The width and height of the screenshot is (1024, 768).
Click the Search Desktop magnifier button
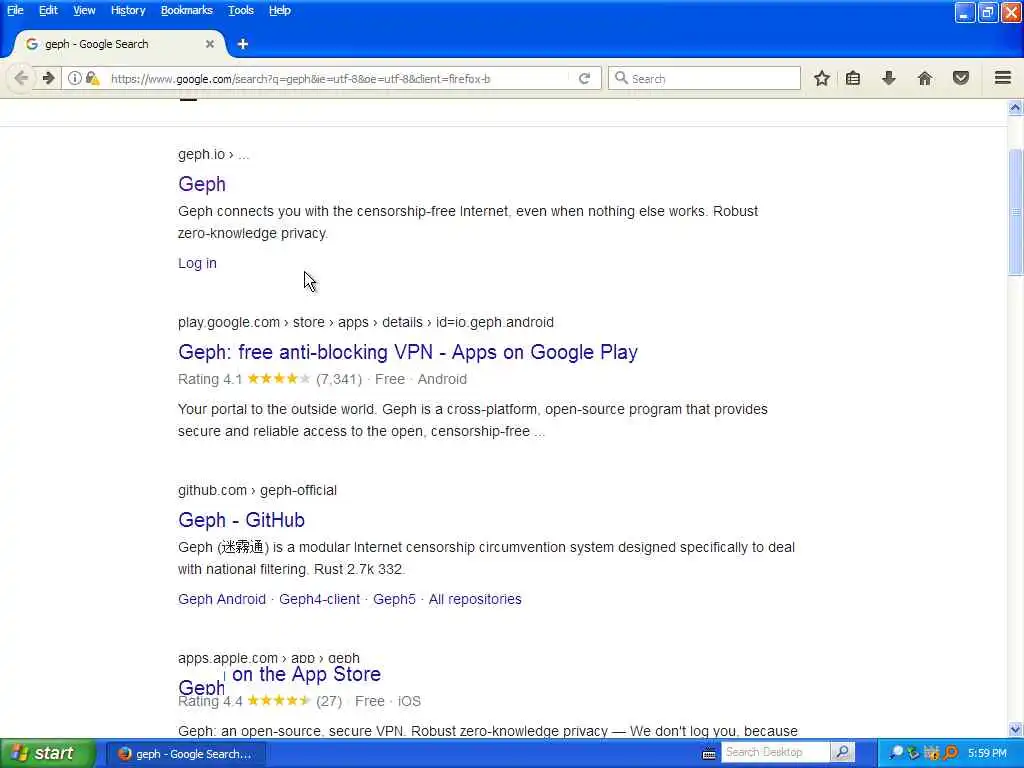coord(842,752)
